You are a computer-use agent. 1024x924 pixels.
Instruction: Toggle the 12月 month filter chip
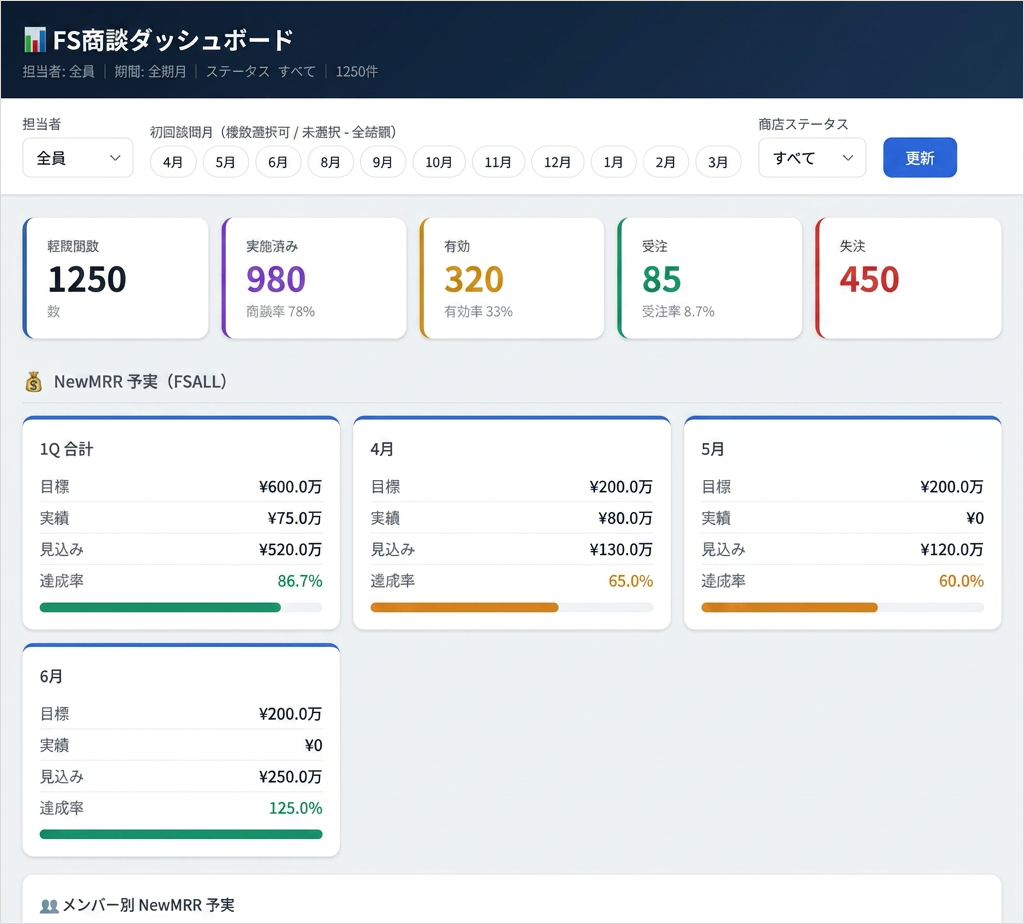[x=558, y=162]
